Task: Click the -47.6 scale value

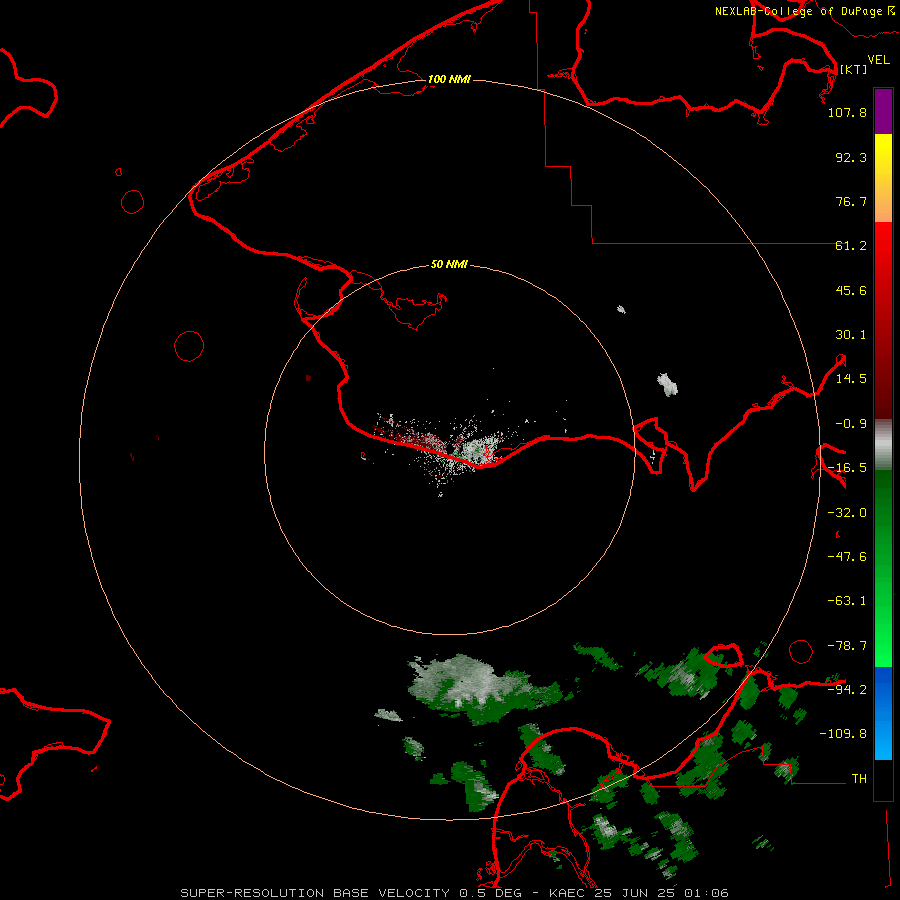Action: pyautogui.click(x=847, y=557)
